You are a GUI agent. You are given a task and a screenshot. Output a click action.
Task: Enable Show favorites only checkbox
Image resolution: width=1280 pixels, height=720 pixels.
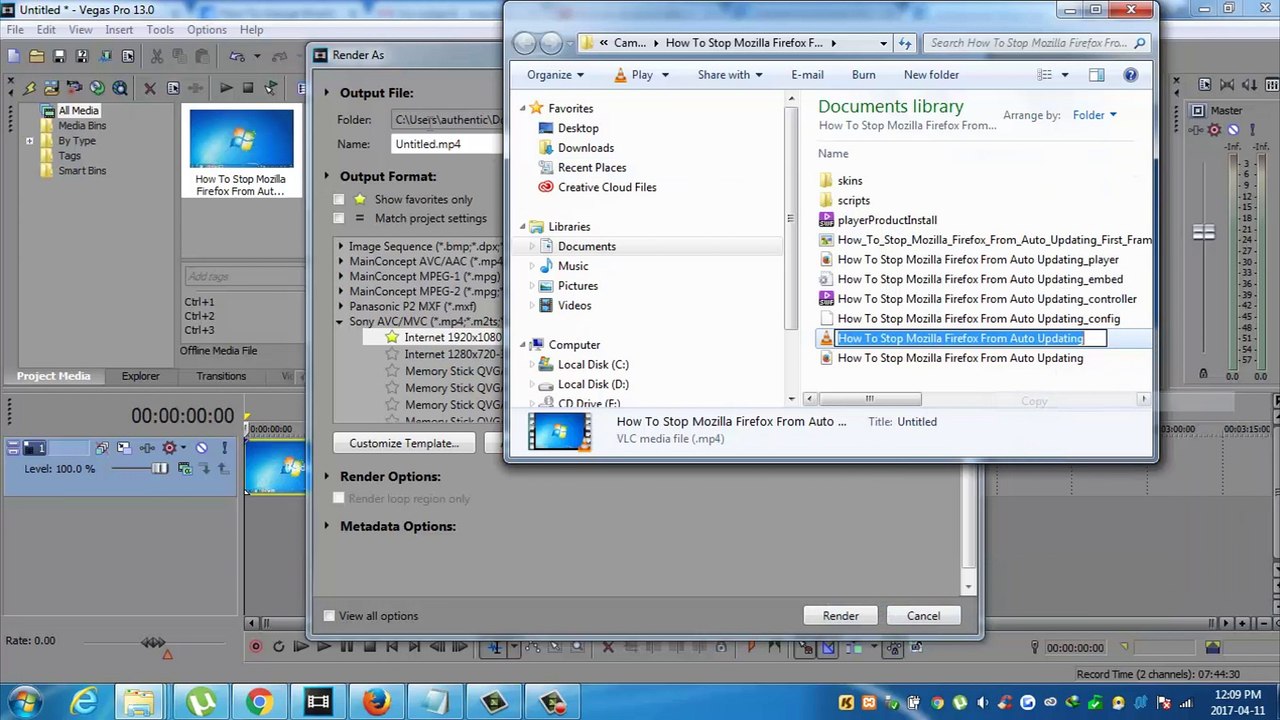339,199
